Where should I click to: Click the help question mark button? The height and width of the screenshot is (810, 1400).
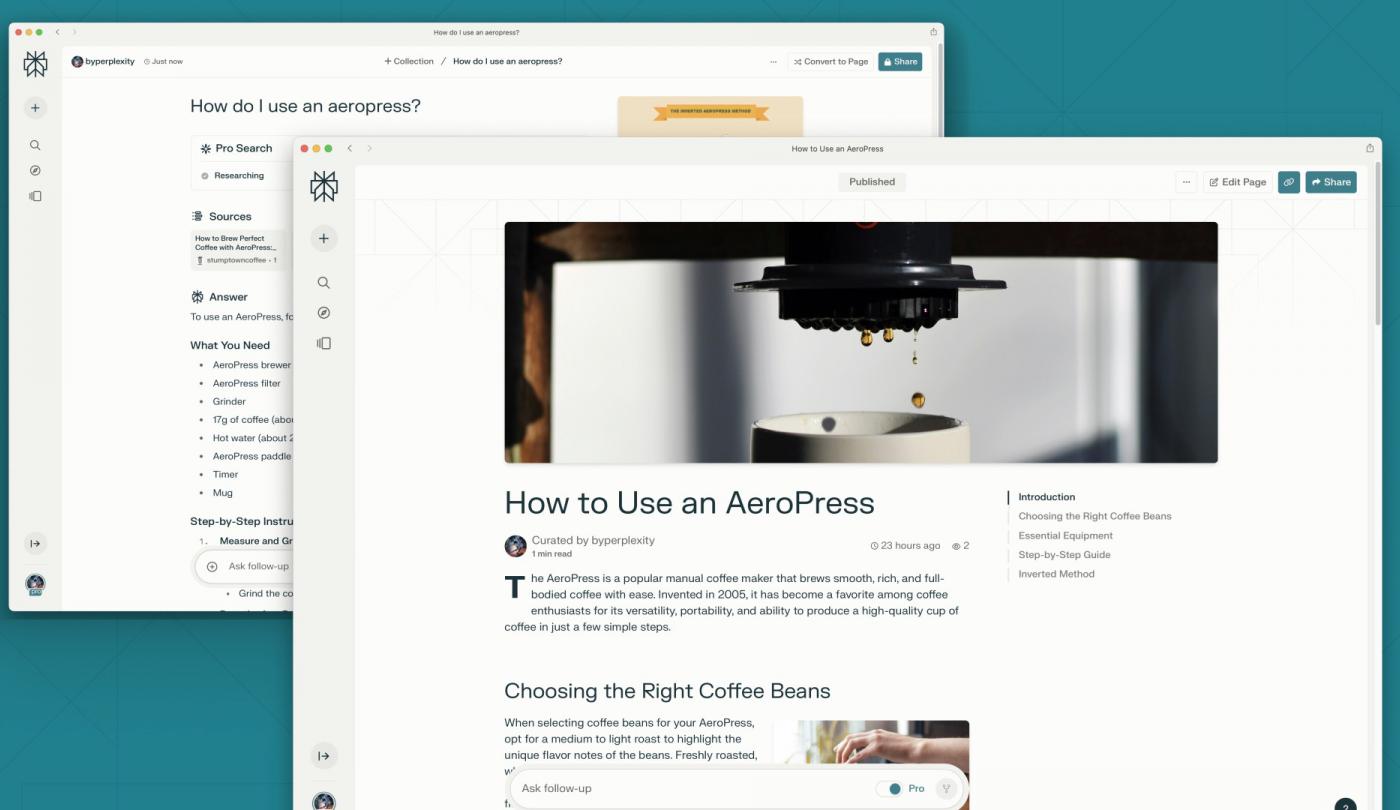tap(1346, 805)
